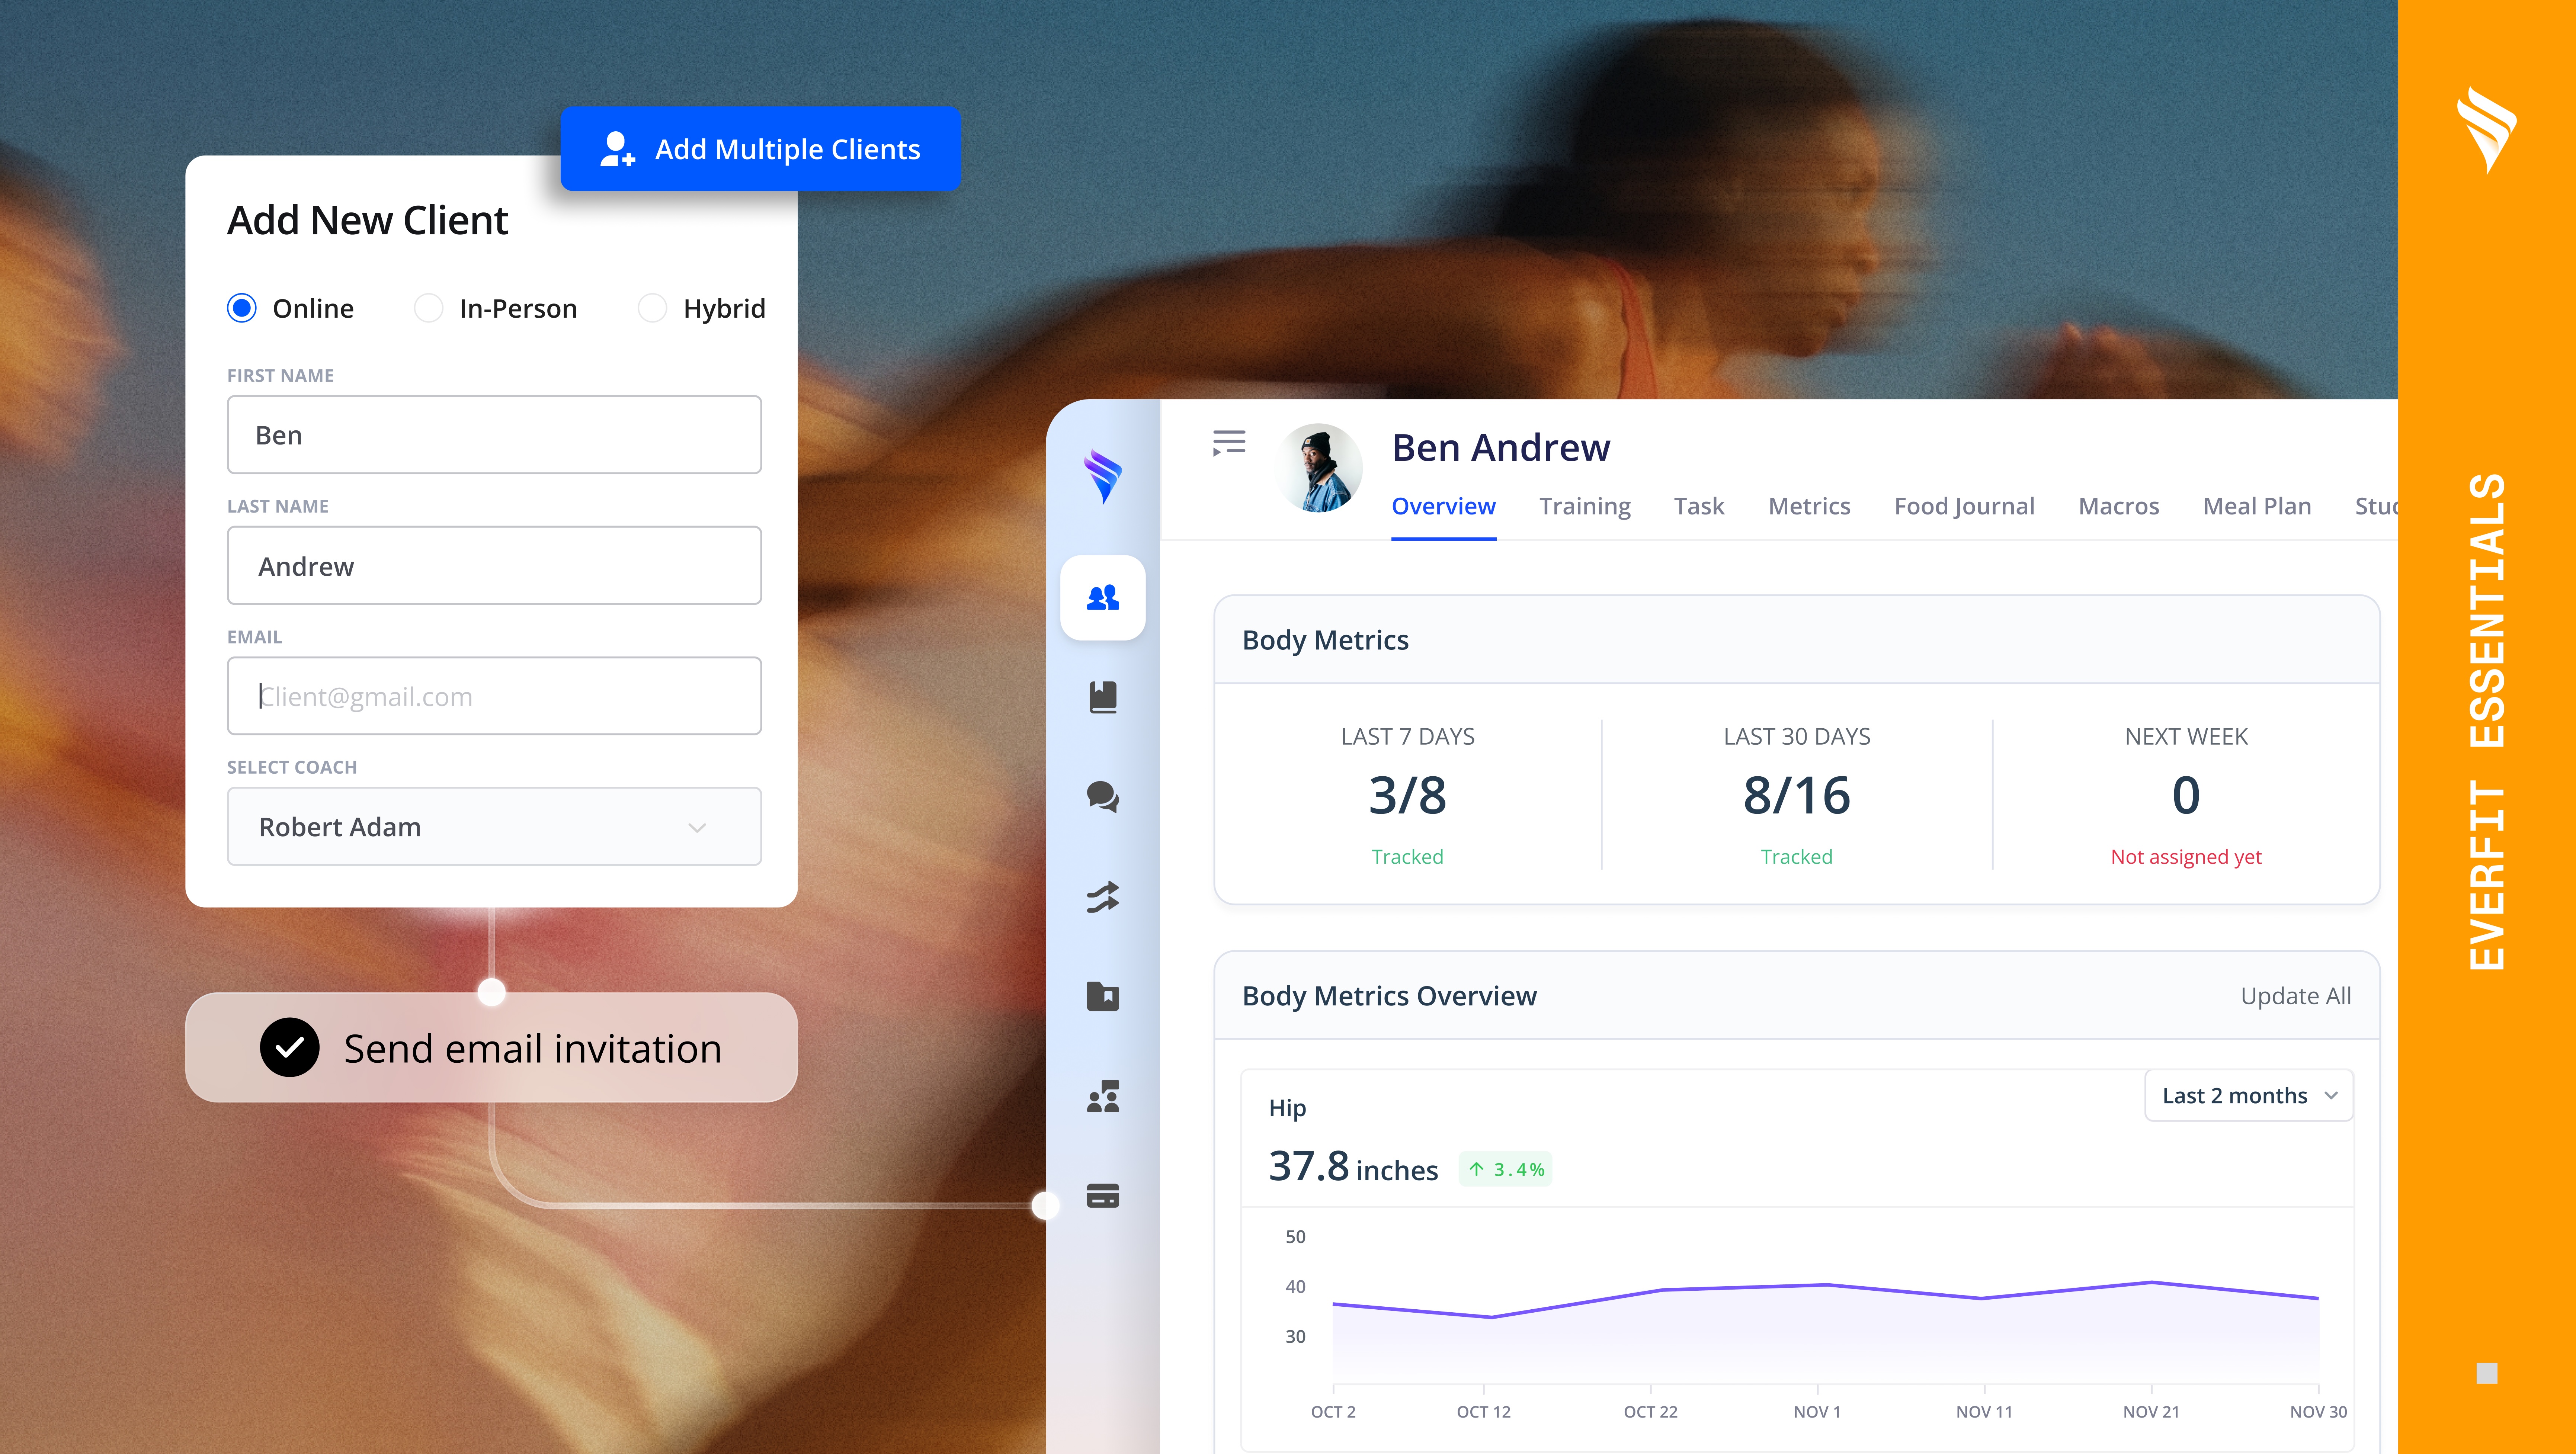Click the Next Week value 0
2576x1454 pixels.
(2186, 795)
